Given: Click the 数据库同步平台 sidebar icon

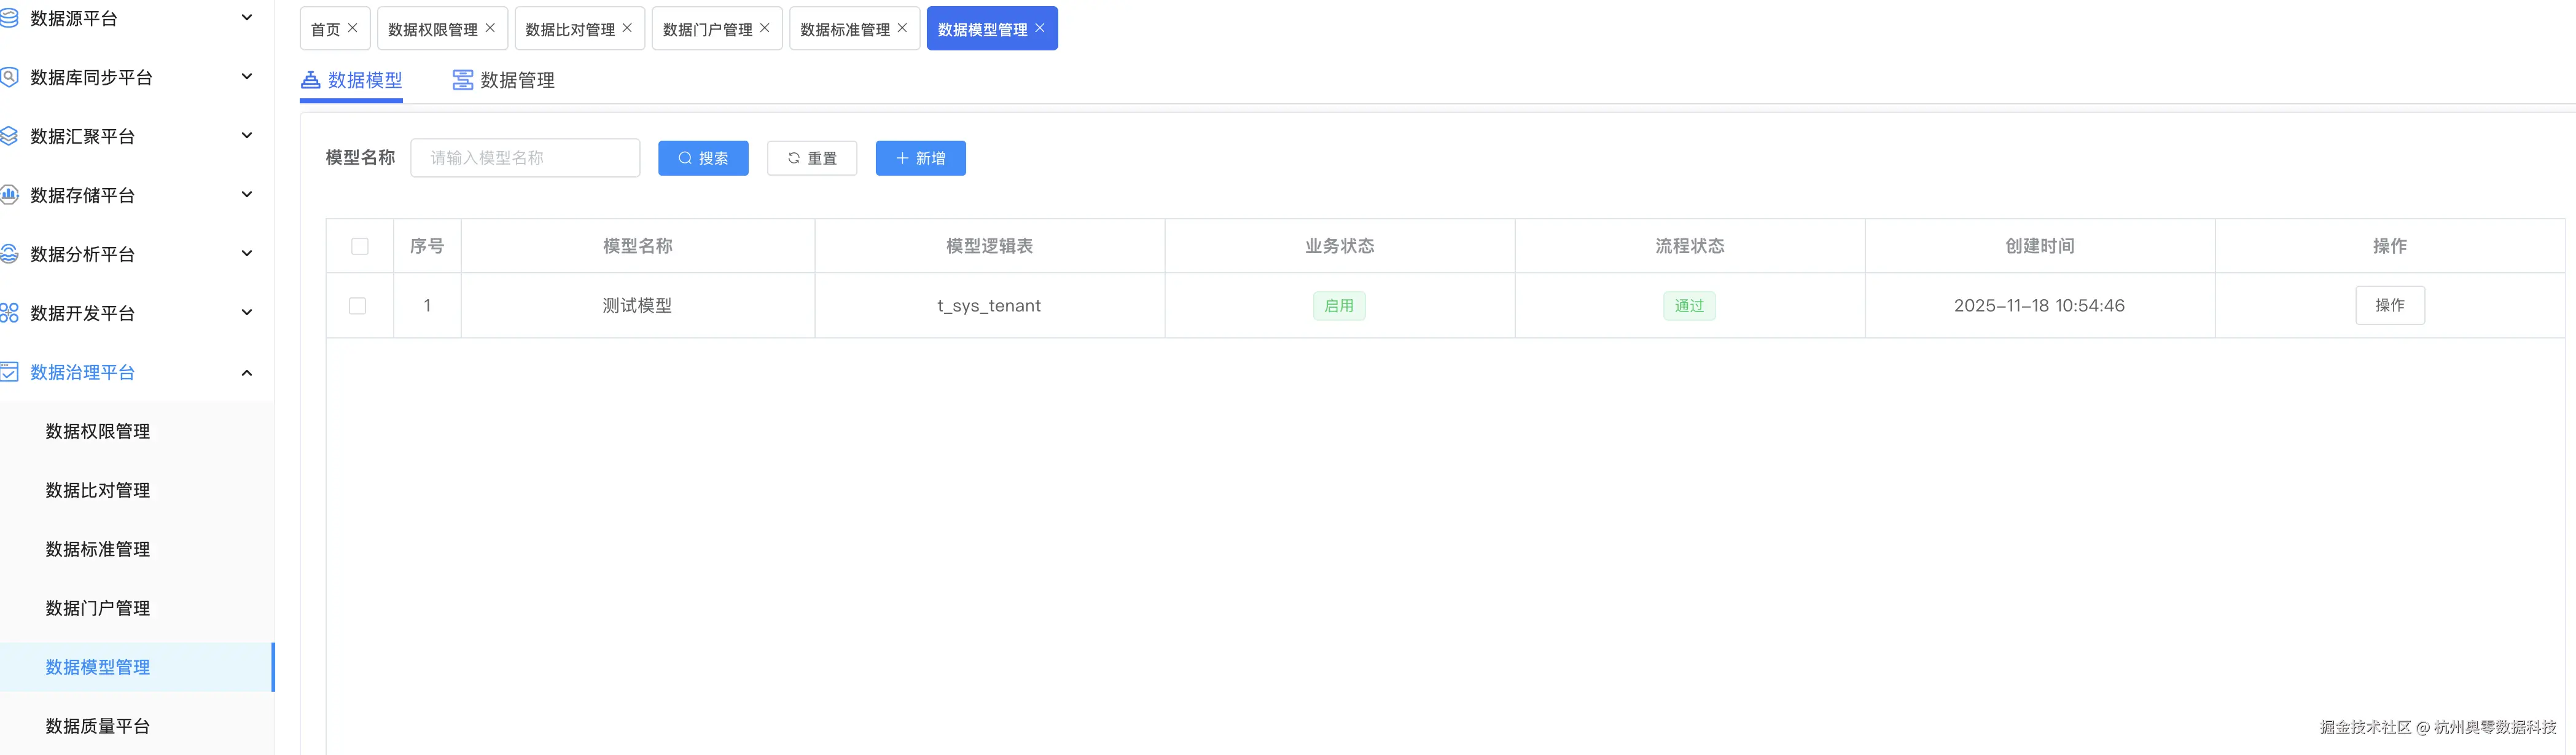Looking at the screenshot, I should coord(9,77).
